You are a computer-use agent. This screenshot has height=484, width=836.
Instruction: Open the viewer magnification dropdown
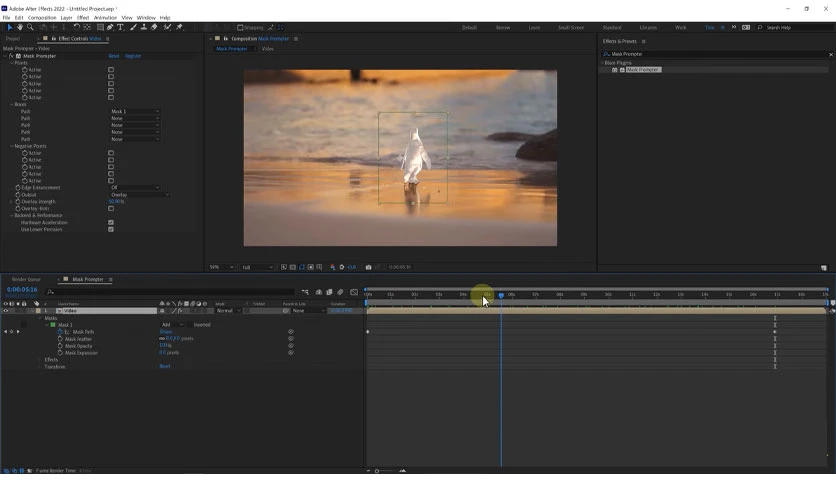221,267
